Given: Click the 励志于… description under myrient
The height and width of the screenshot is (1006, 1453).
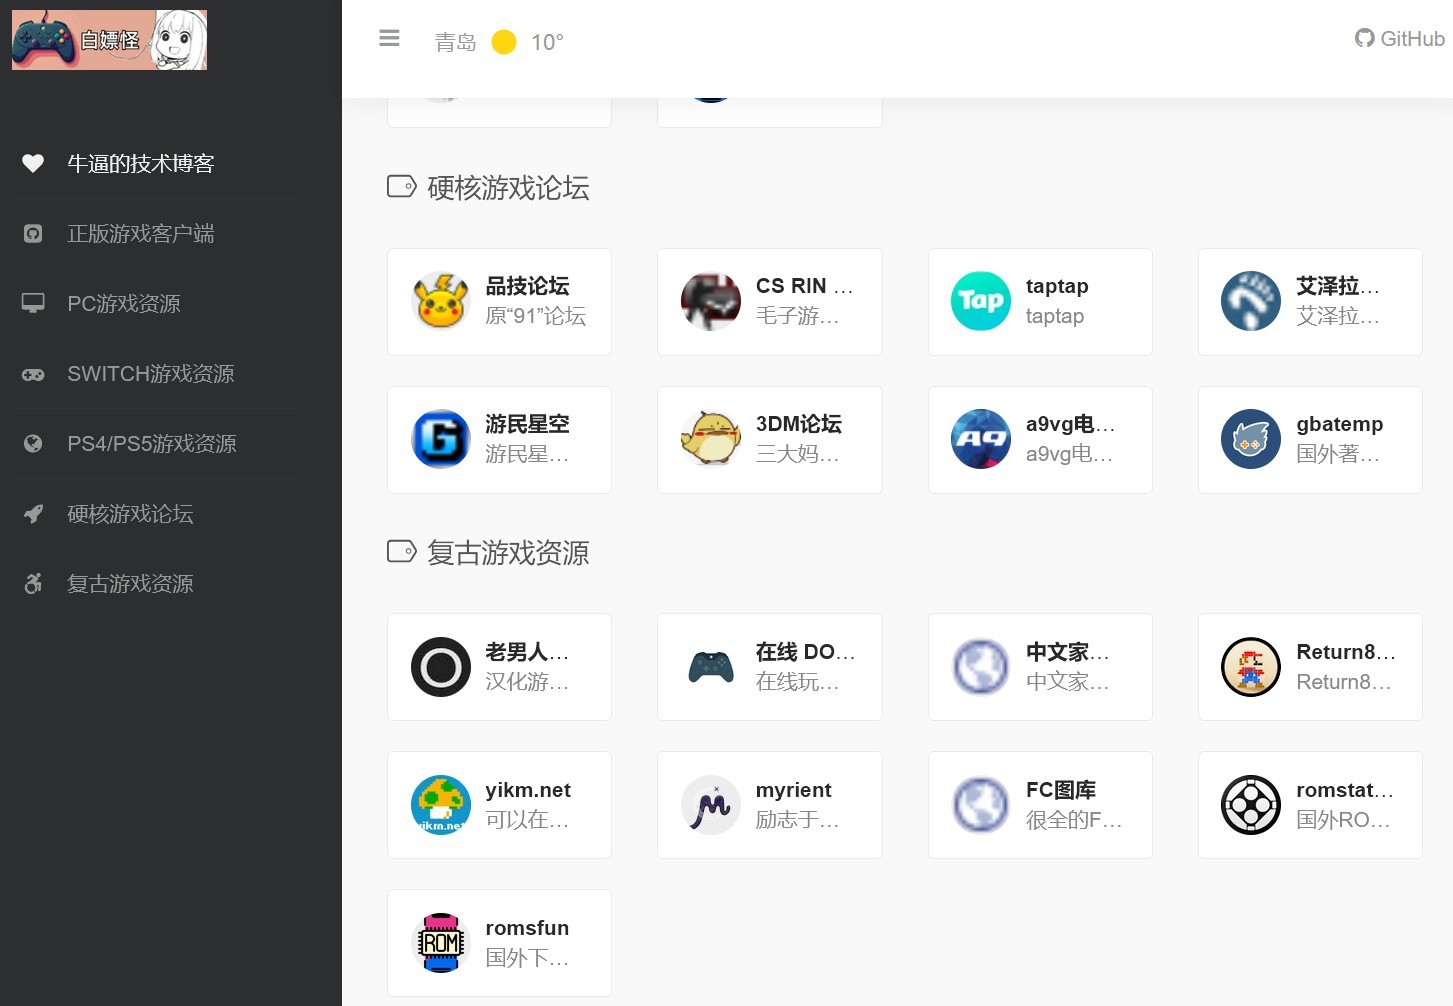Looking at the screenshot, I should (797, 820).
